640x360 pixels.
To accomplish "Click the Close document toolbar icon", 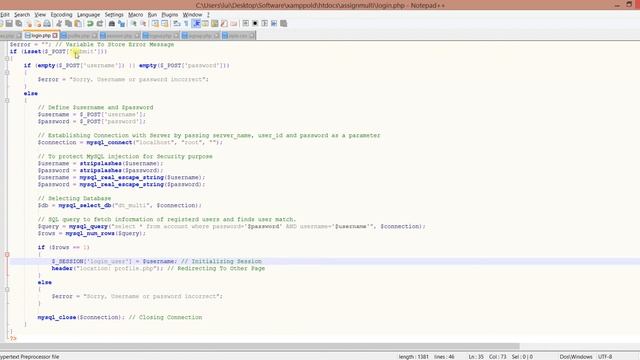I will [x=29, y=24].
